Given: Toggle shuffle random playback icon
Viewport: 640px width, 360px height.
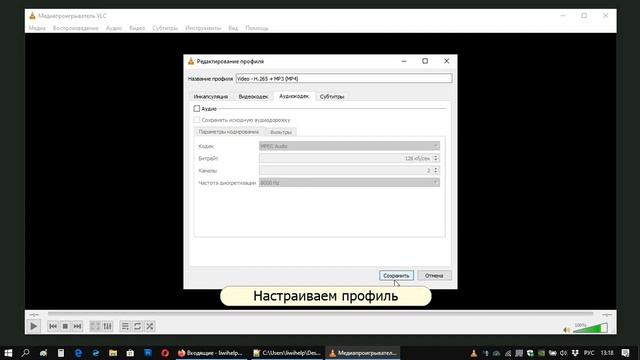Looking at the screenshot, I should tap(150, 326).
